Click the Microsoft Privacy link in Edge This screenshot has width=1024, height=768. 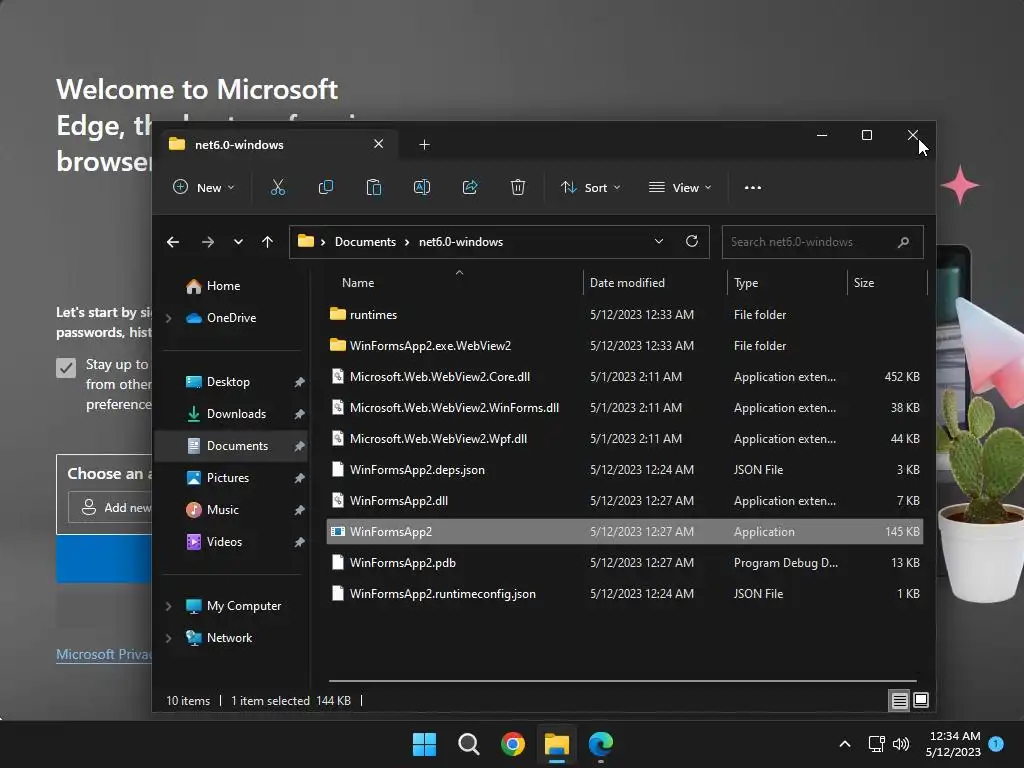(x=104, y=654)
